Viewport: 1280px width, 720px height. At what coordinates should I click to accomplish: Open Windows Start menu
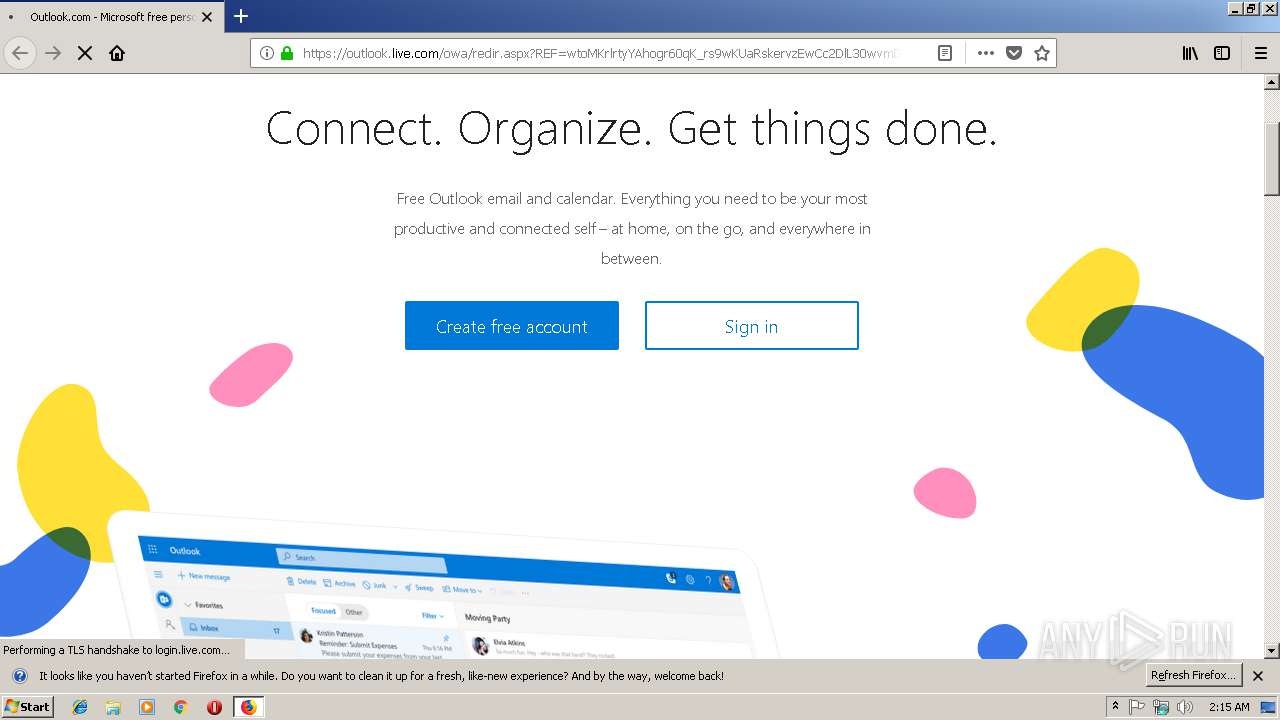click(28, 706)
